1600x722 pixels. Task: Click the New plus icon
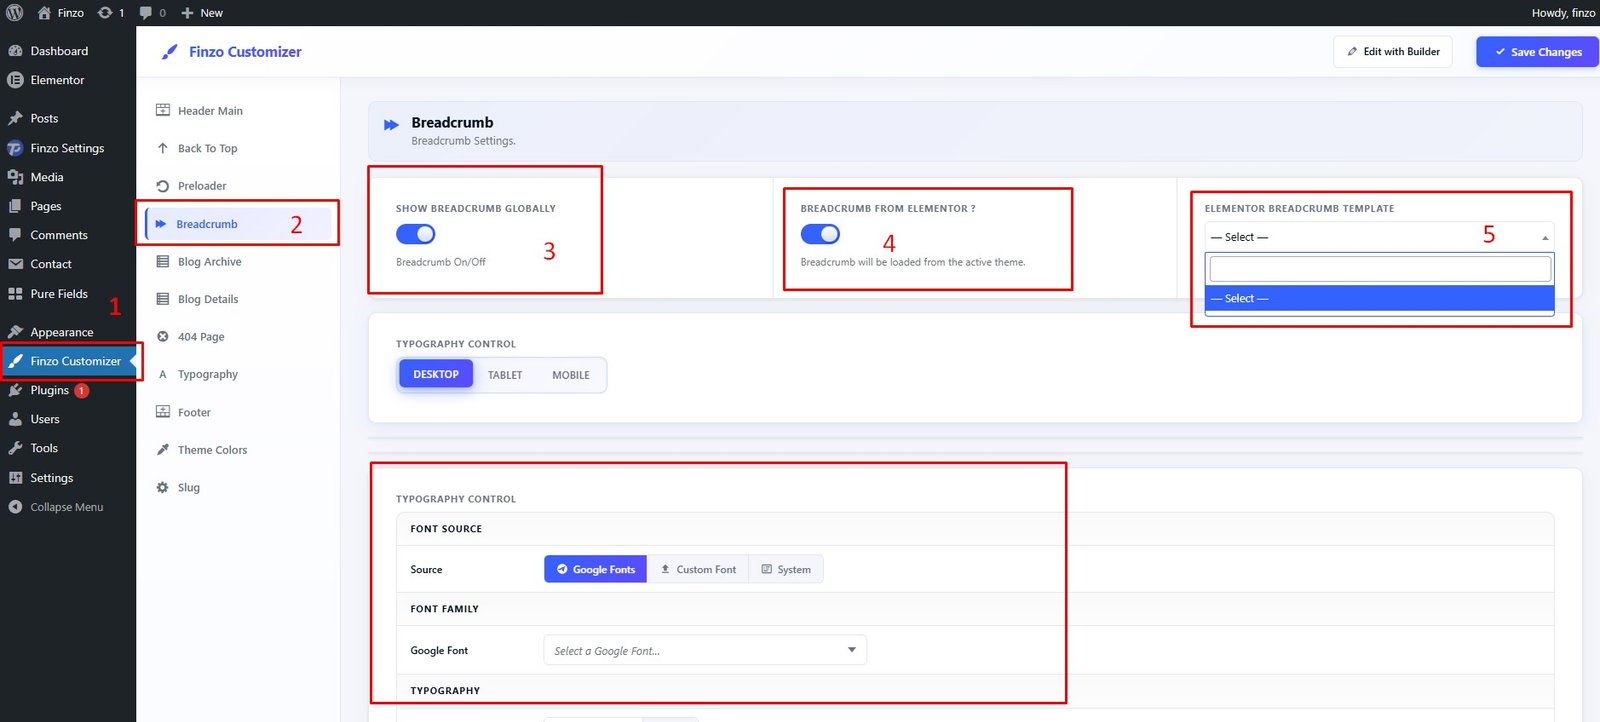tap(187, 13)
